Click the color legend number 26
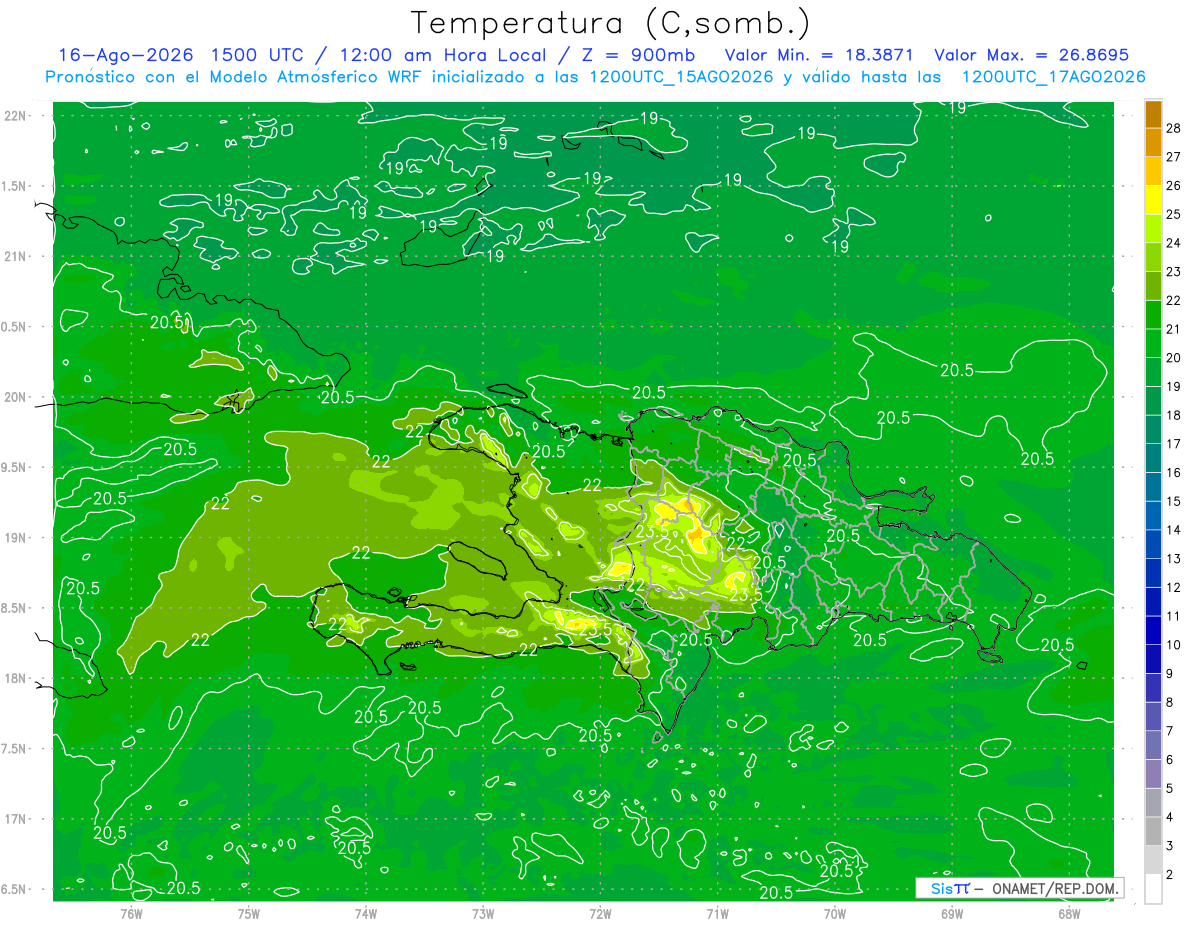This screenshot has width=1200, height=927. [1174, 185]
